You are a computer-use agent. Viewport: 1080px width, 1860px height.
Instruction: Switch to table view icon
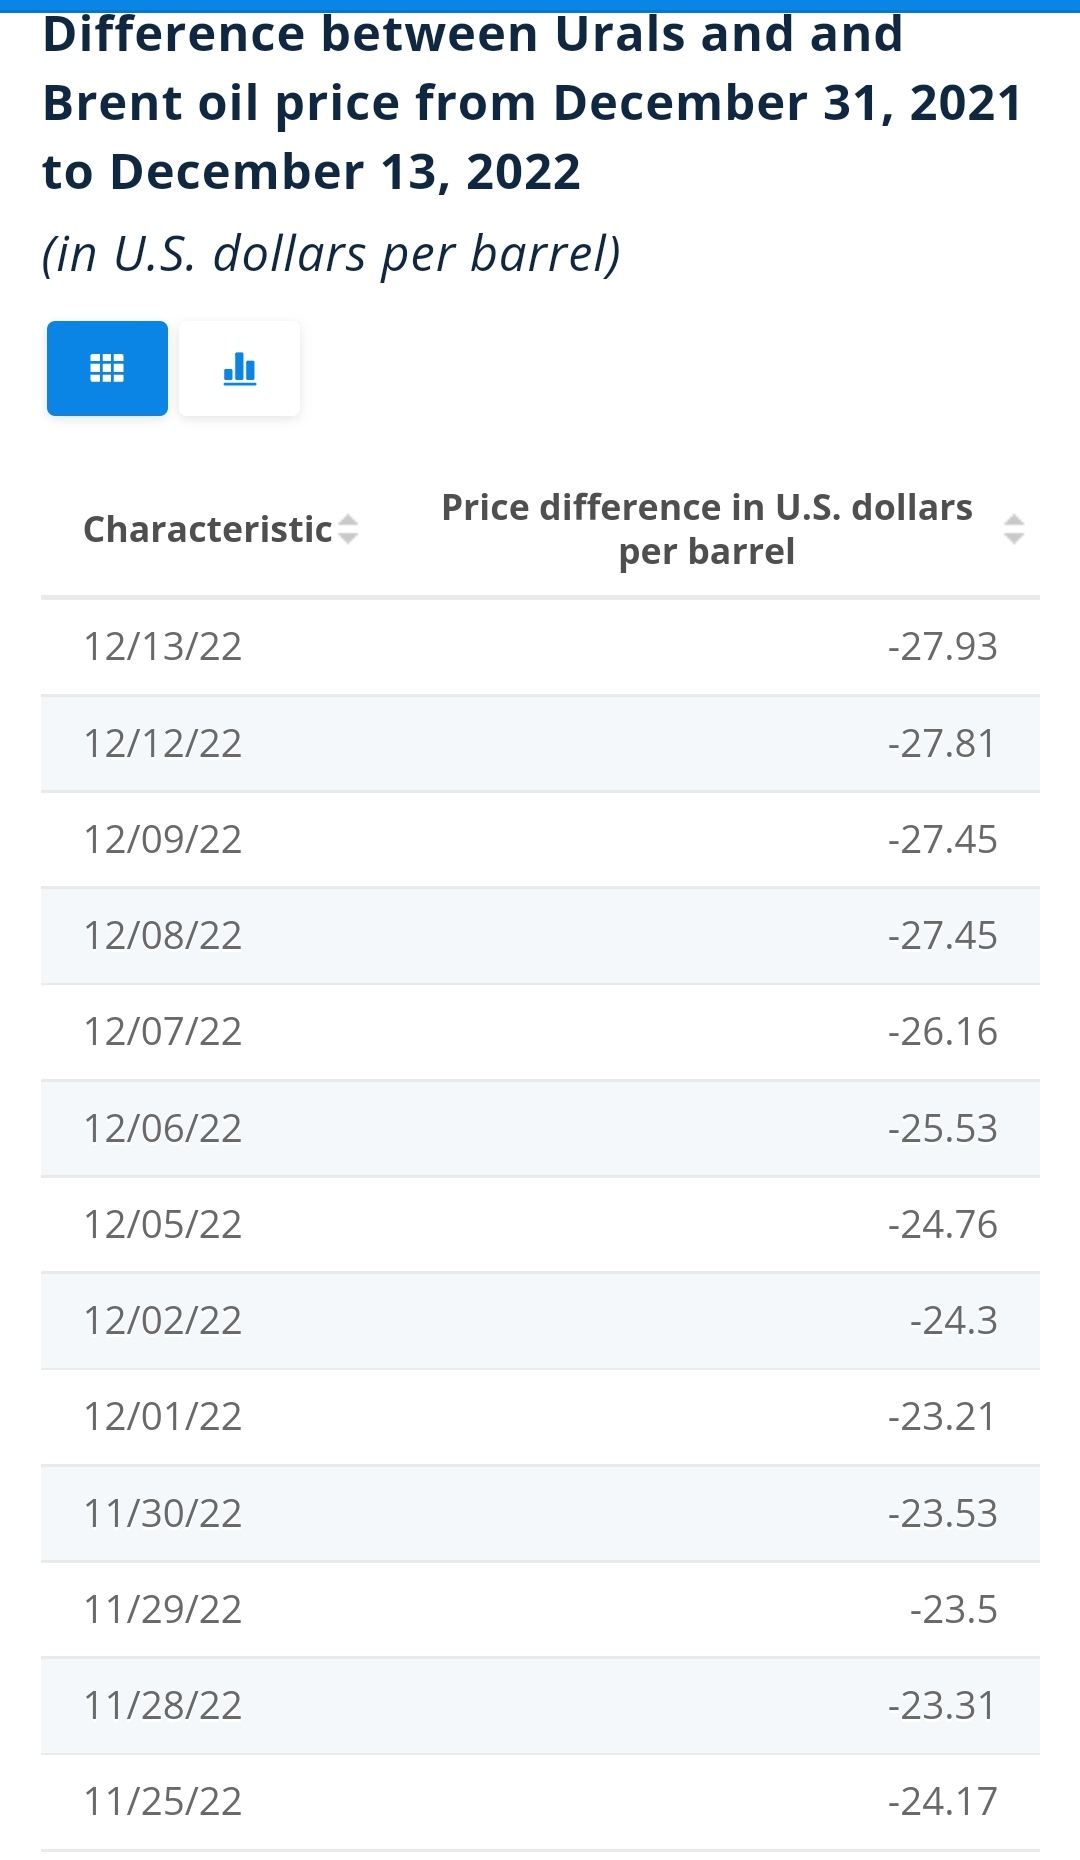pyautogui.click(x=107, y=368)
